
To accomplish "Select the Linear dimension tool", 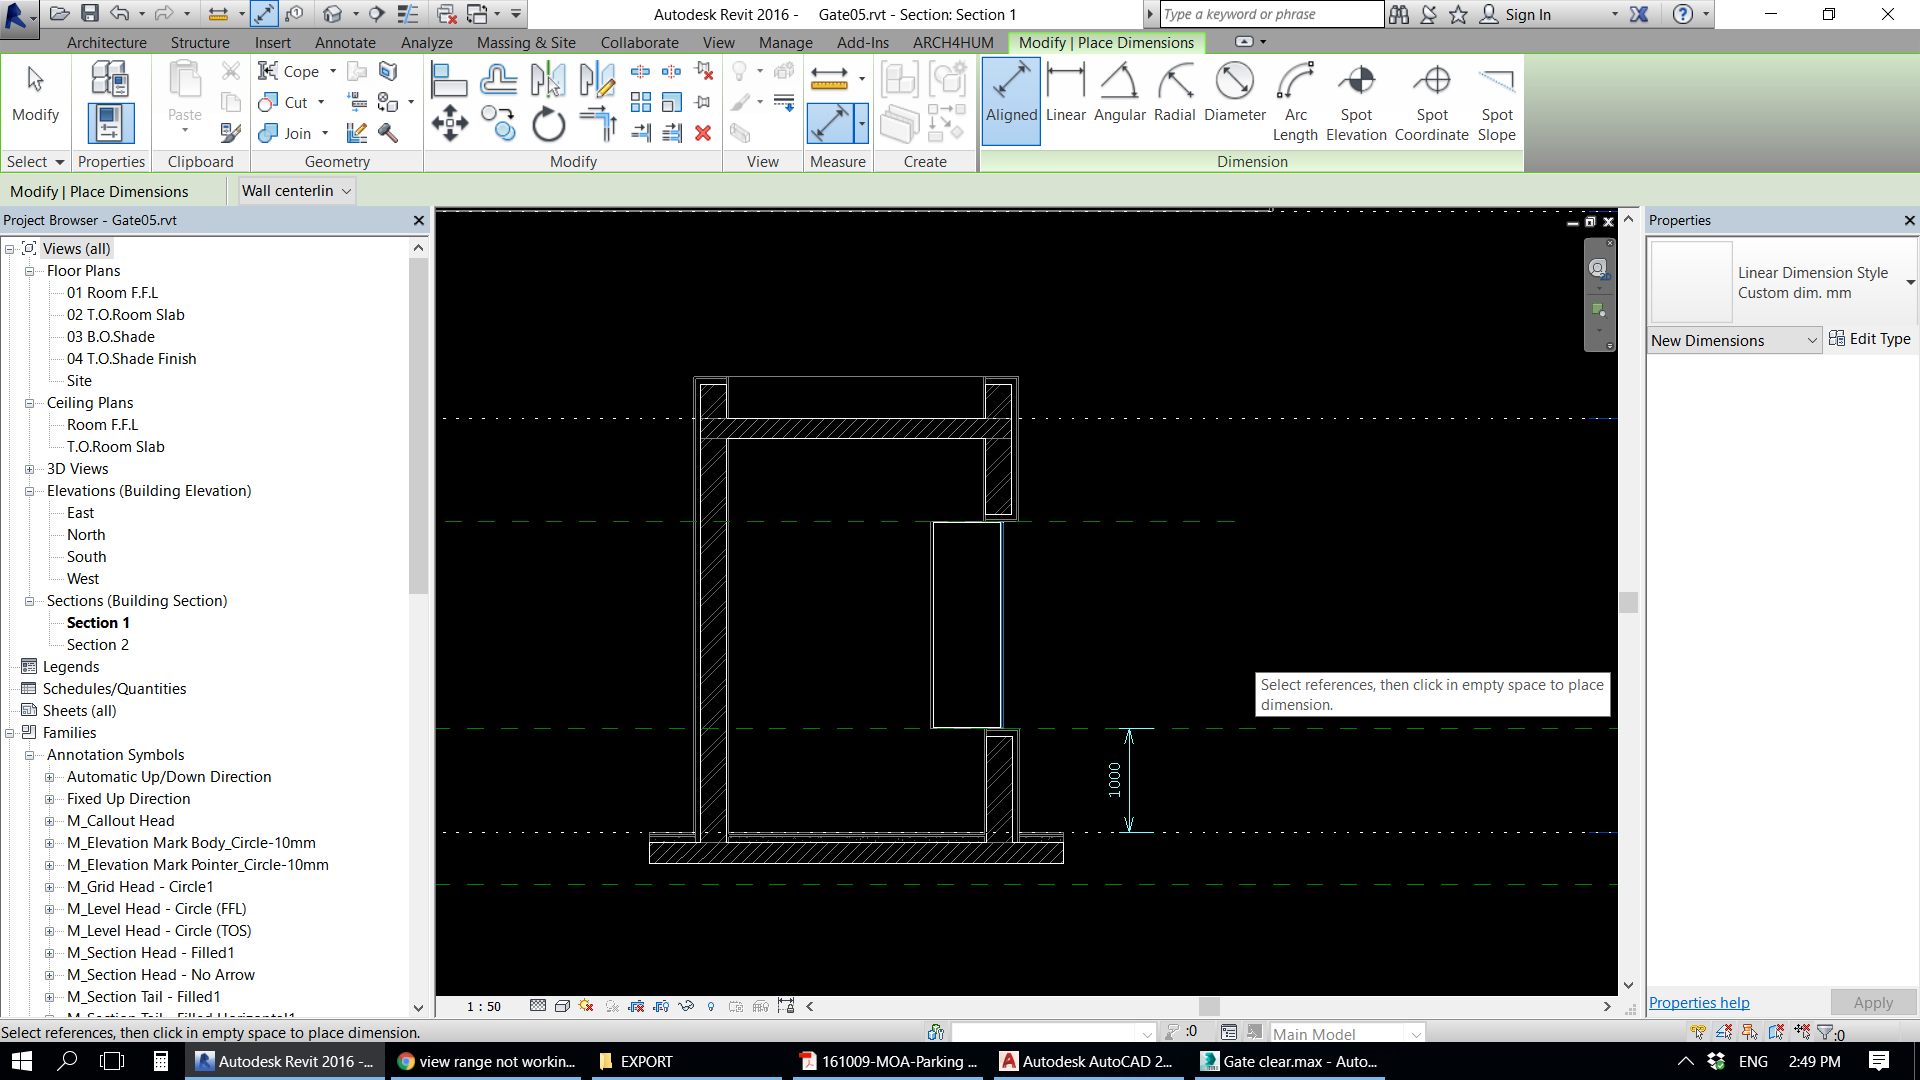I will [x=1066, y=93].
